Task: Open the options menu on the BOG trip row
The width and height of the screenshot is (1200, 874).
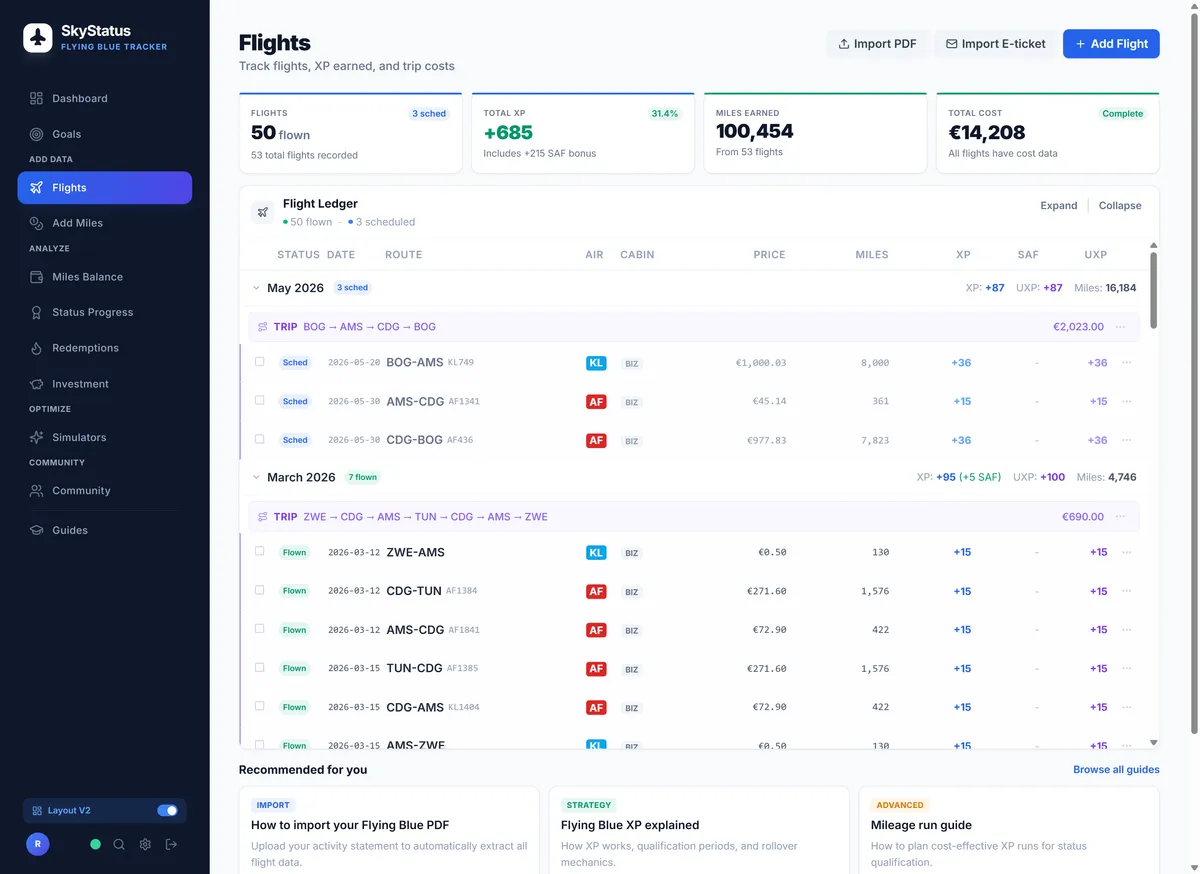Action: pyautogui.click(x=1121, y=326)
